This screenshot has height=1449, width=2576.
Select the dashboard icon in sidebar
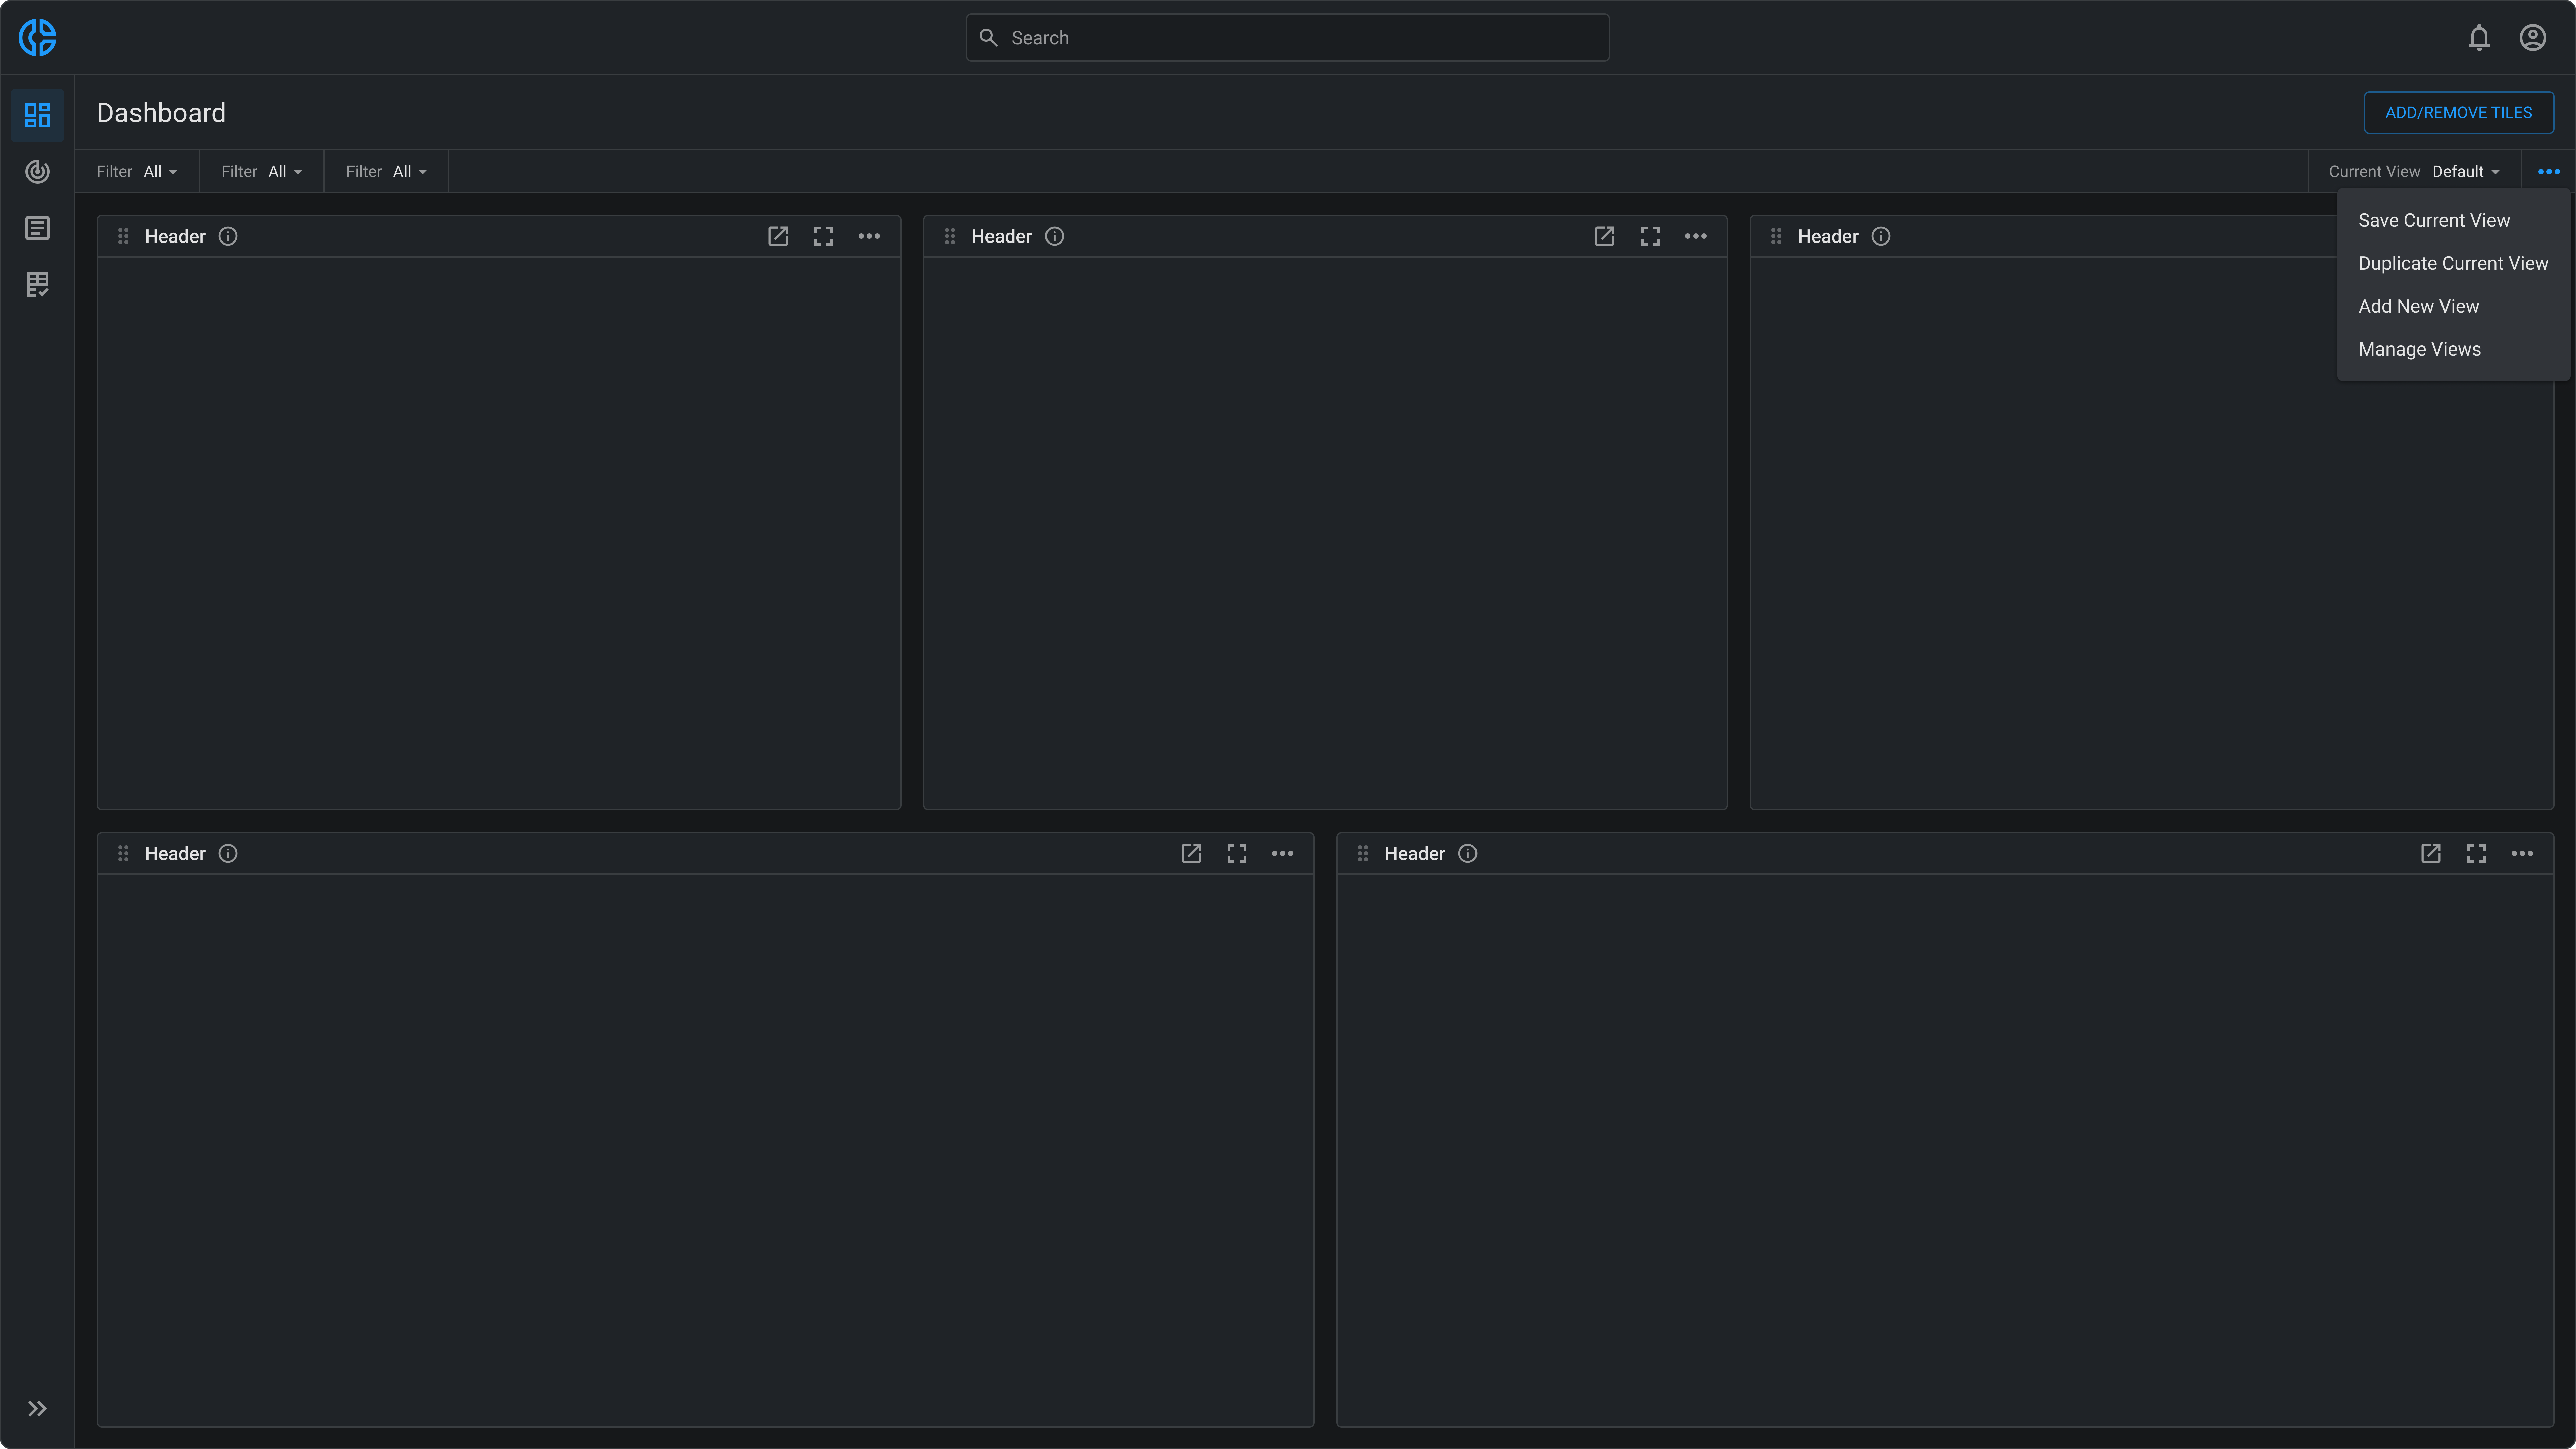coord(37,115)
